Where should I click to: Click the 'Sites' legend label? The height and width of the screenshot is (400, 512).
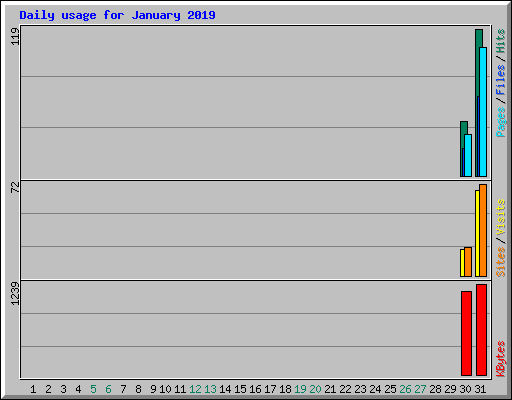click(x=500, y=262)
